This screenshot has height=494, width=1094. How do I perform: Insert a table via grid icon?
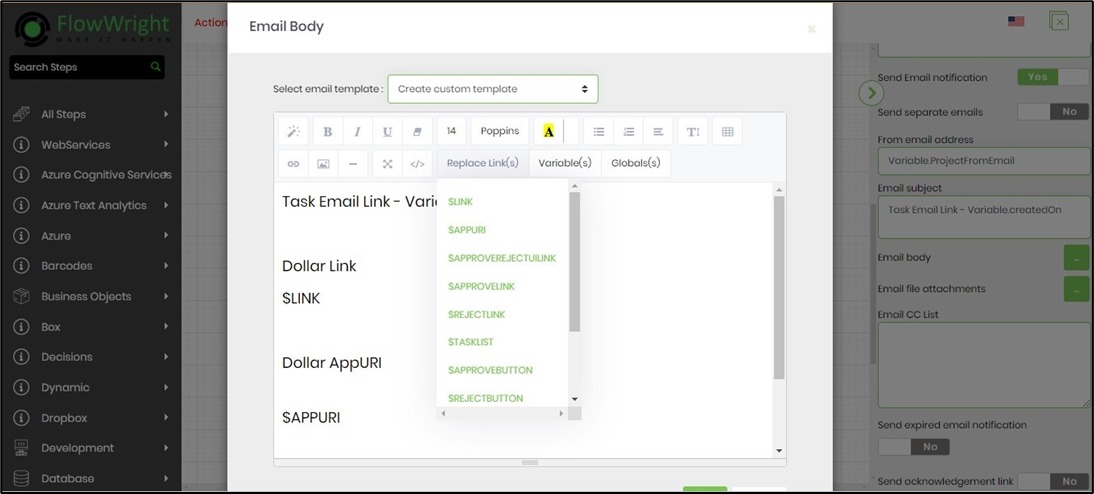[728, 131]
